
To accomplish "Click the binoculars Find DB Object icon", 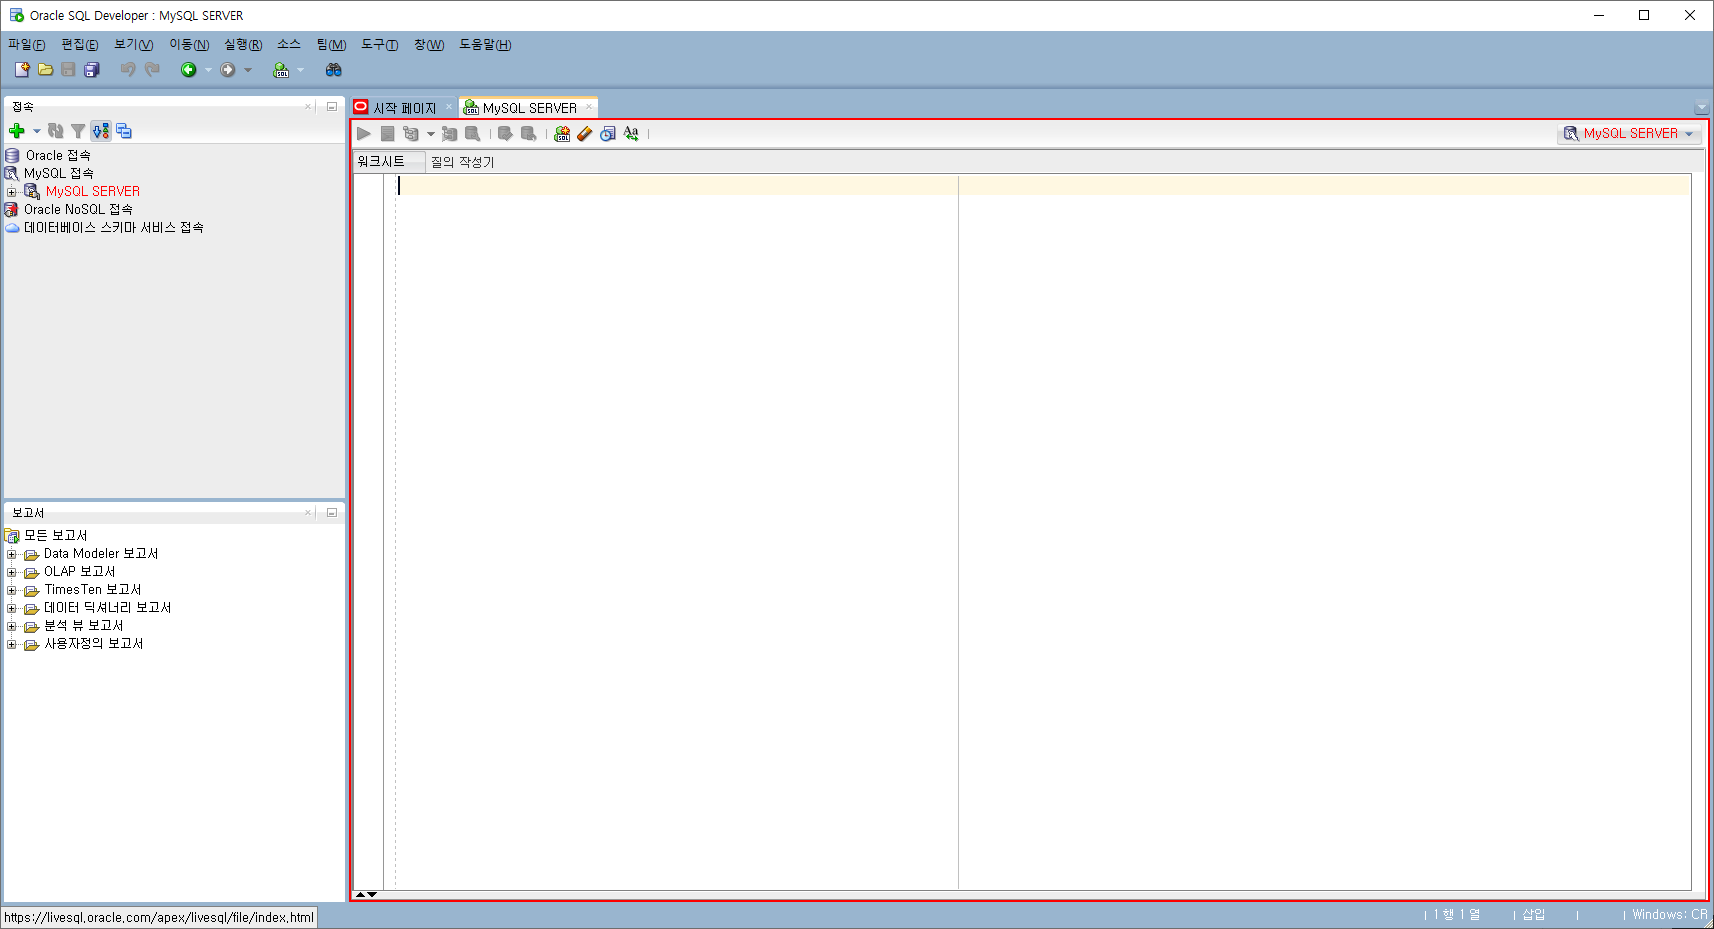I will pos(334,69).
